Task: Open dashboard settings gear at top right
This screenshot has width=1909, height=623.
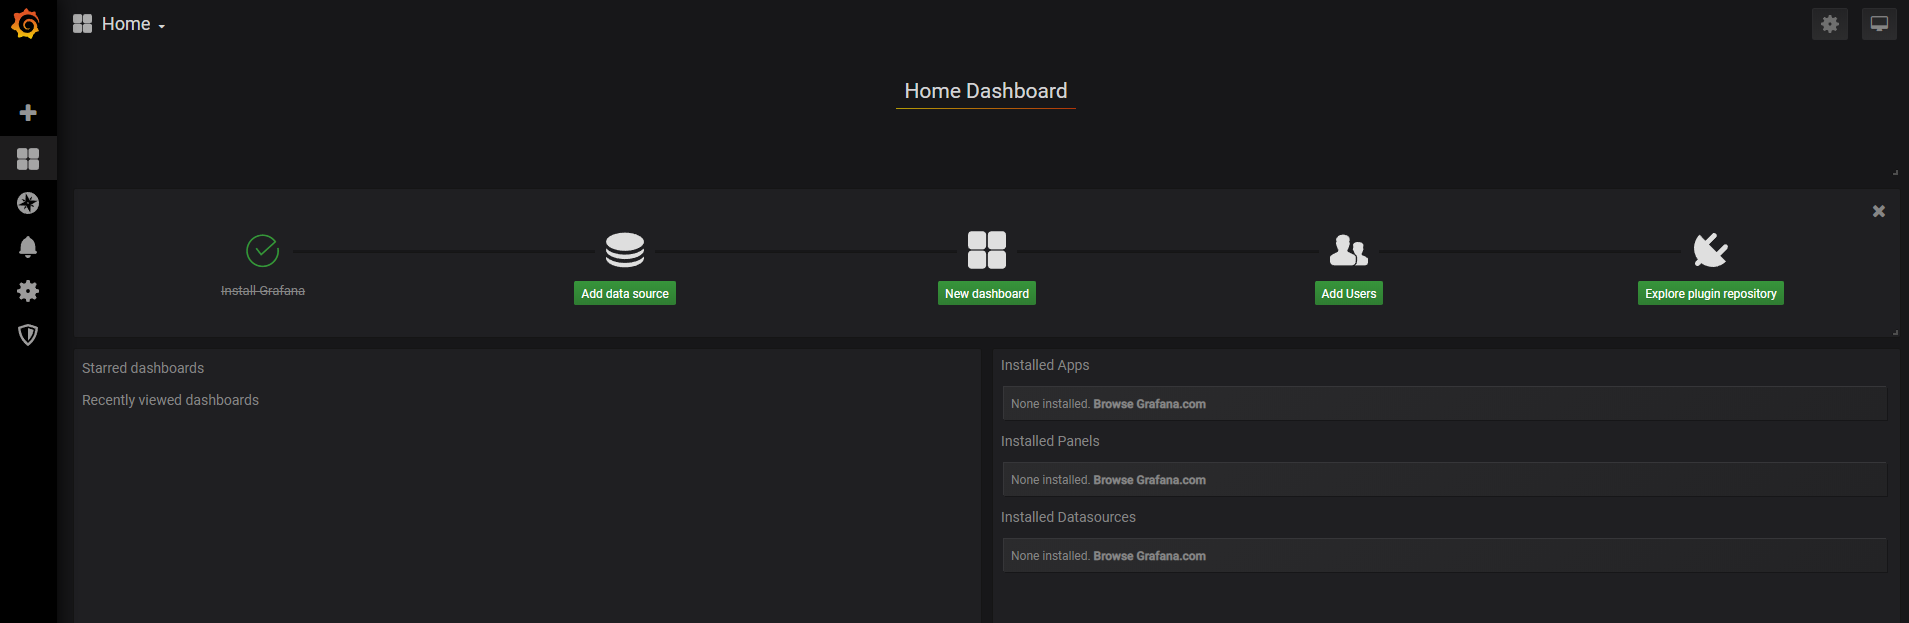Action: tap(1829, 24)
